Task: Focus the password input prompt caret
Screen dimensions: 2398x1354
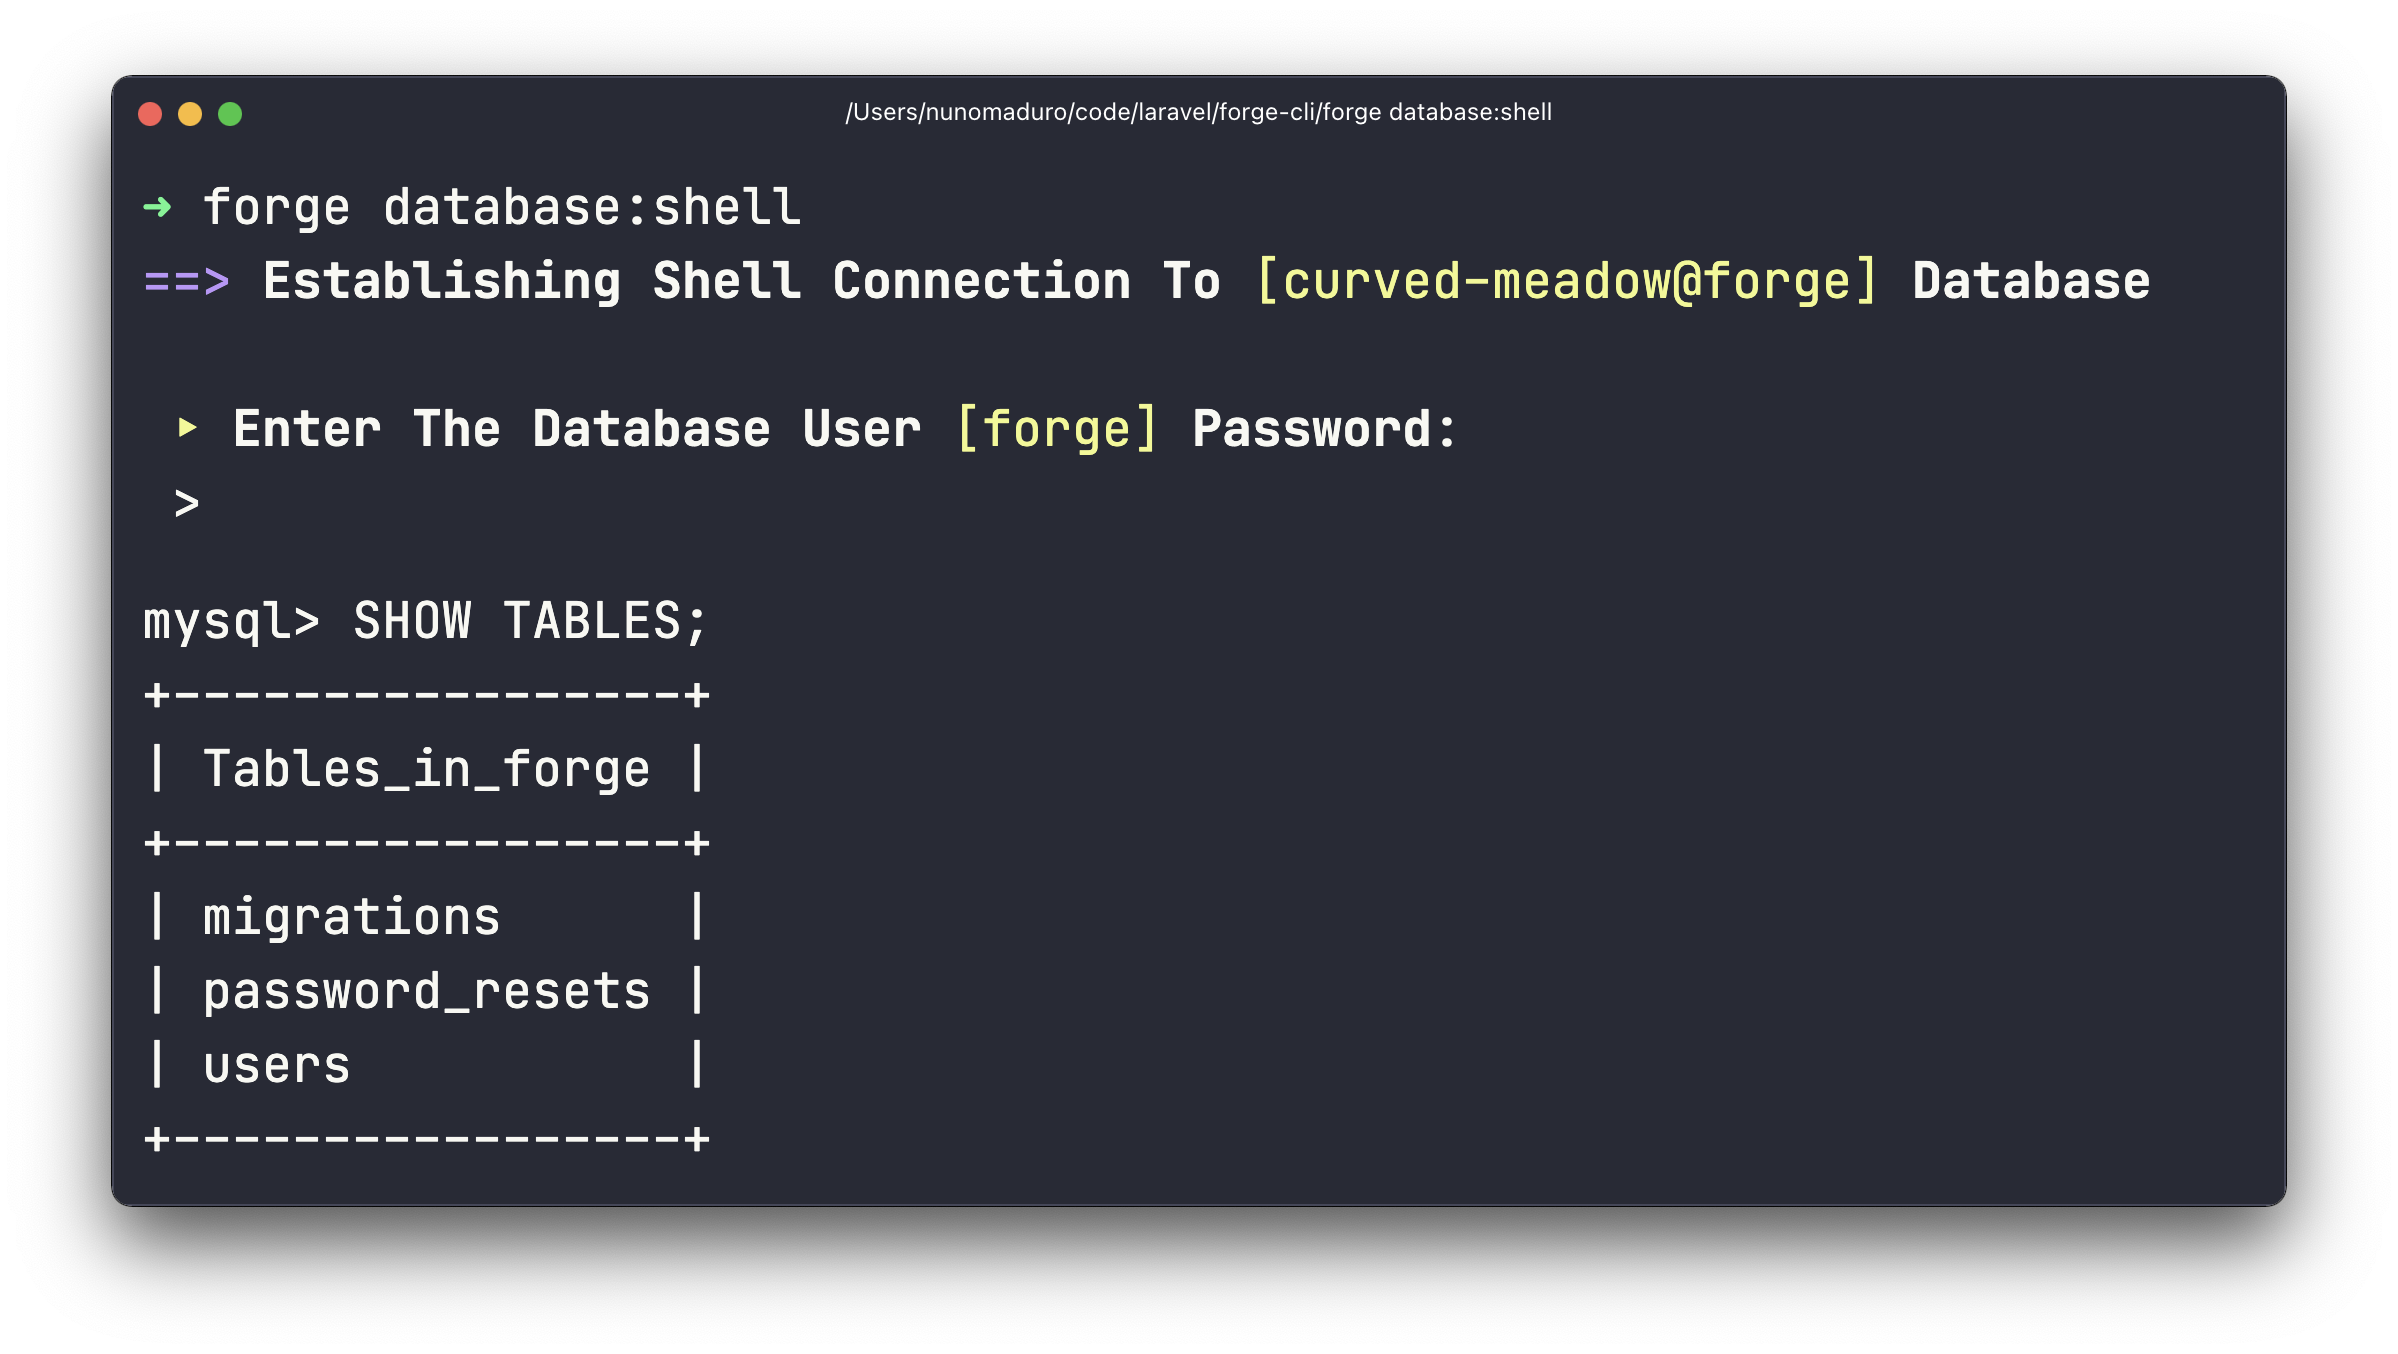Action: 187,503
